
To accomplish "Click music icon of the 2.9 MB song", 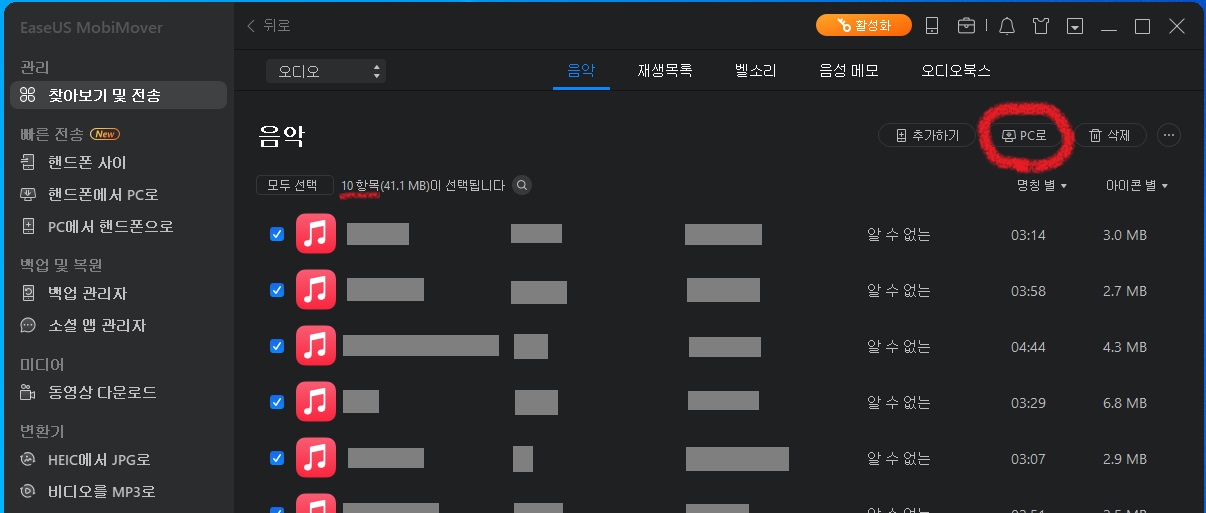I will point(316,458).
